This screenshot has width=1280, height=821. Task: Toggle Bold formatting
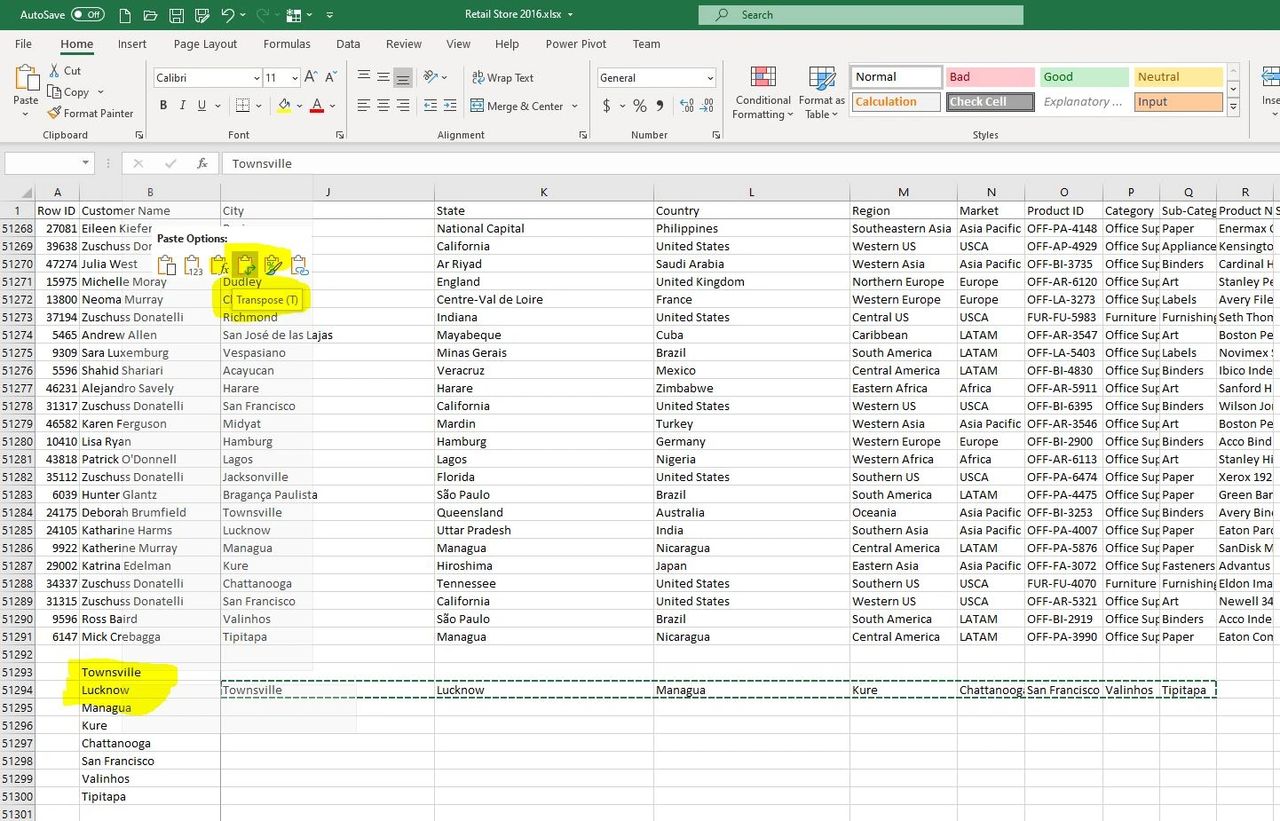coord(163,106)
